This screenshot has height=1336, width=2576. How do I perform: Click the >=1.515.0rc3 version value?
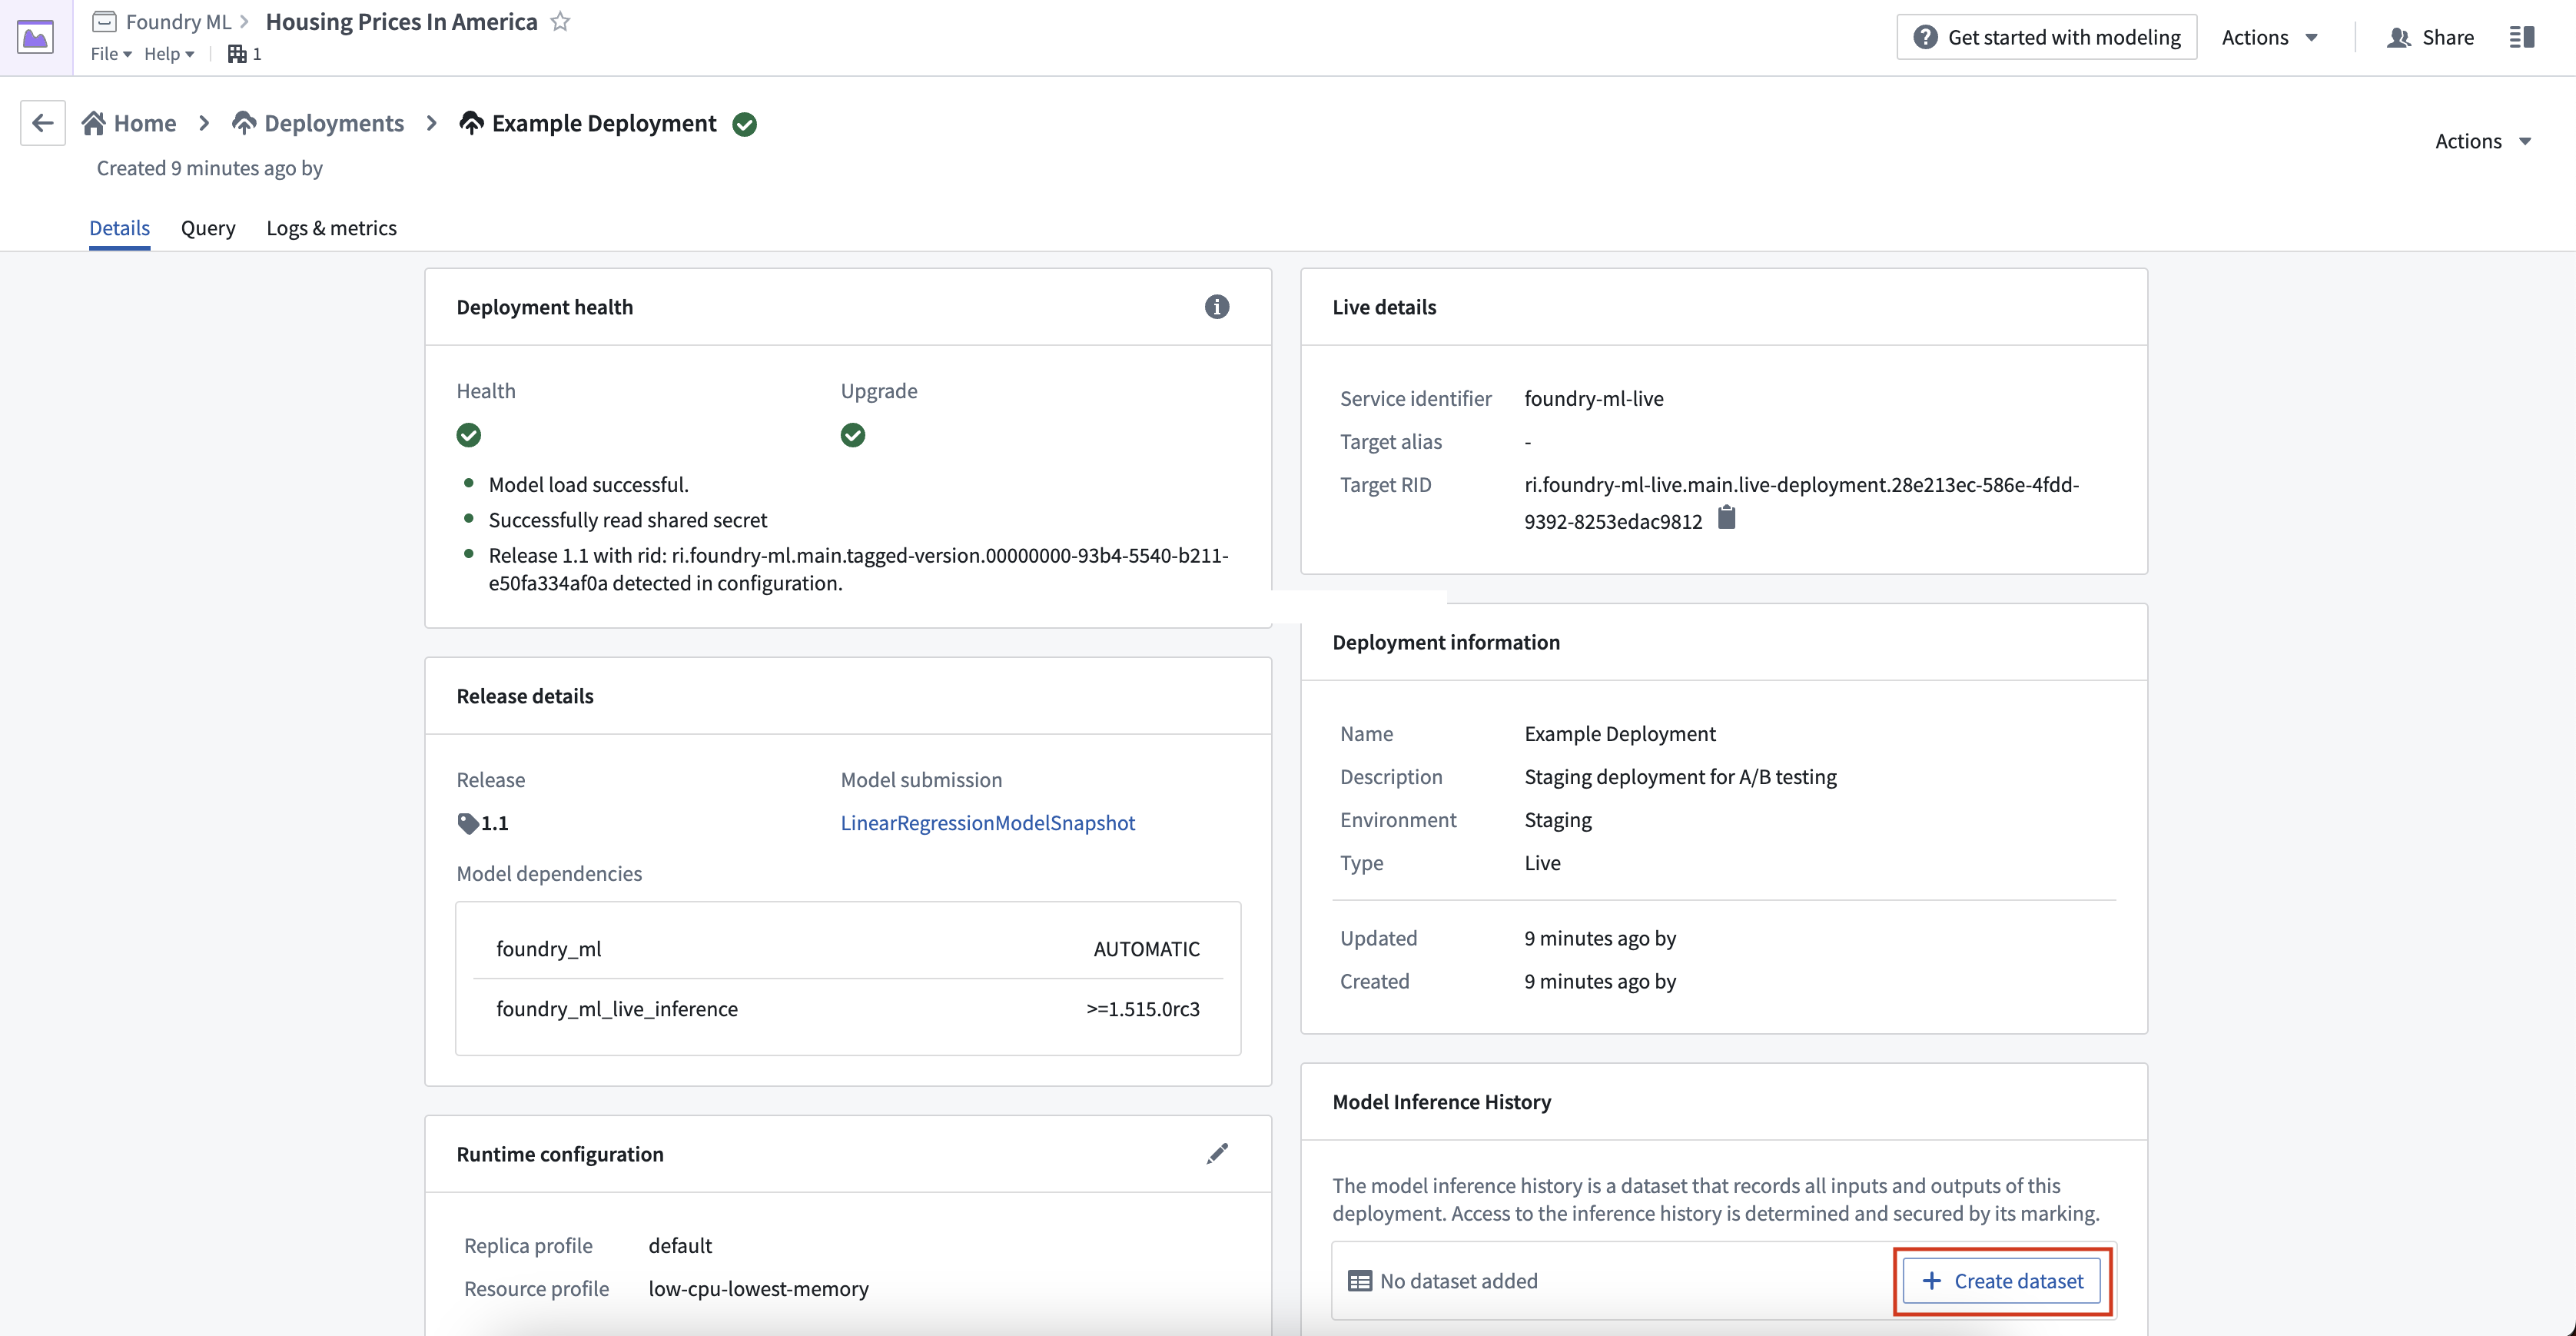coord(1143,1008)
